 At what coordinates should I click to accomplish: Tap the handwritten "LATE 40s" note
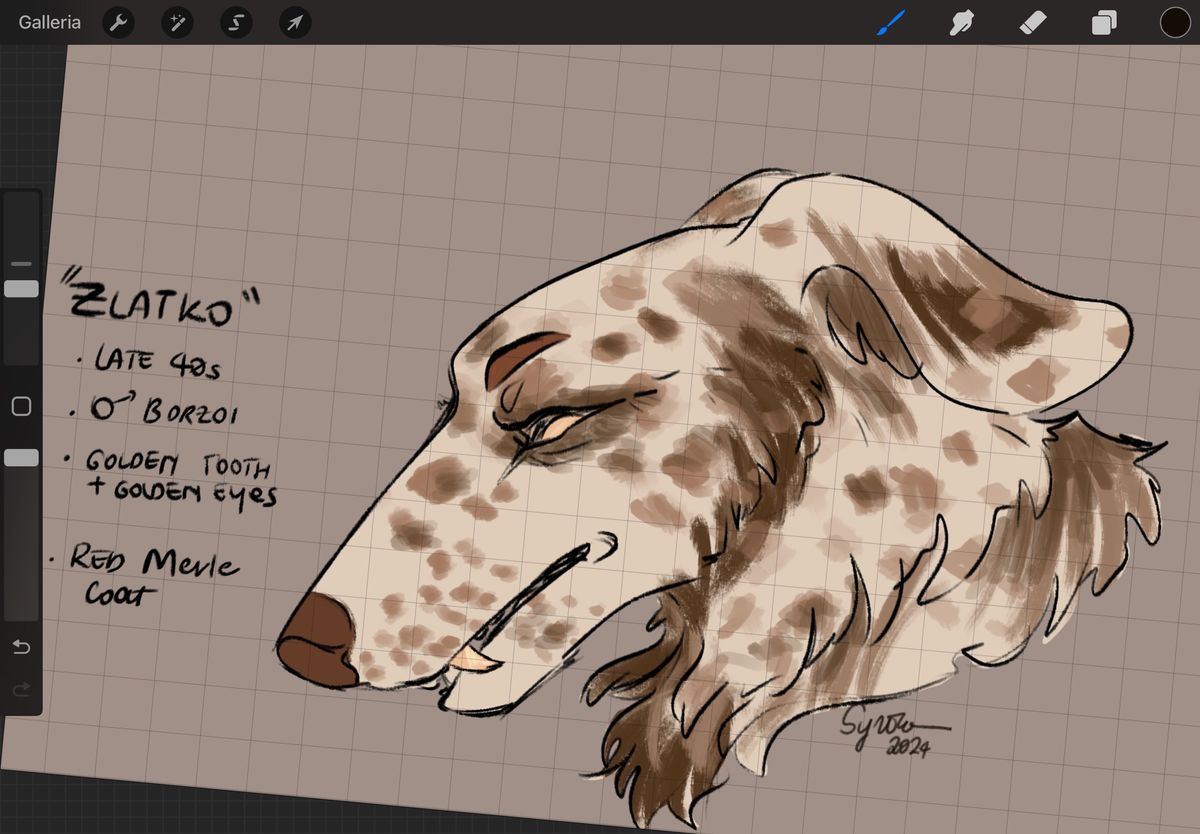tap(157, 361)
